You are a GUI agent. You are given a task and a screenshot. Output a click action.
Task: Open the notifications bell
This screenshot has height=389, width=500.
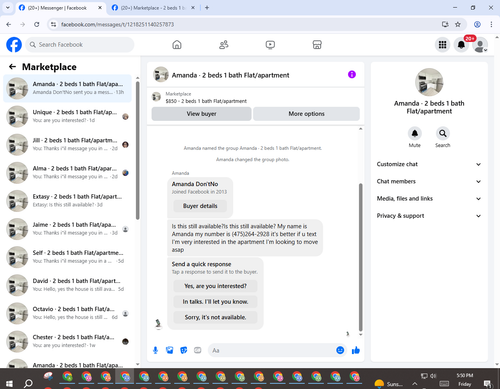pos(461,45)
